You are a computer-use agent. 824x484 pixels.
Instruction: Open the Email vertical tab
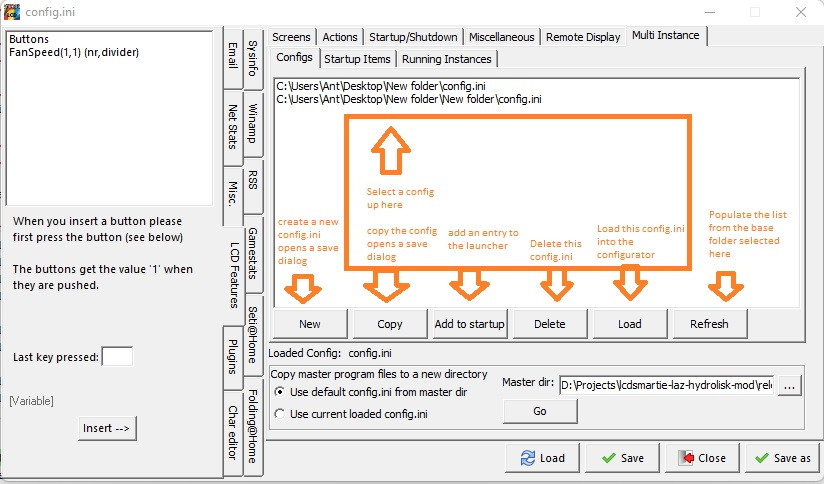click(x=233, y=57)
